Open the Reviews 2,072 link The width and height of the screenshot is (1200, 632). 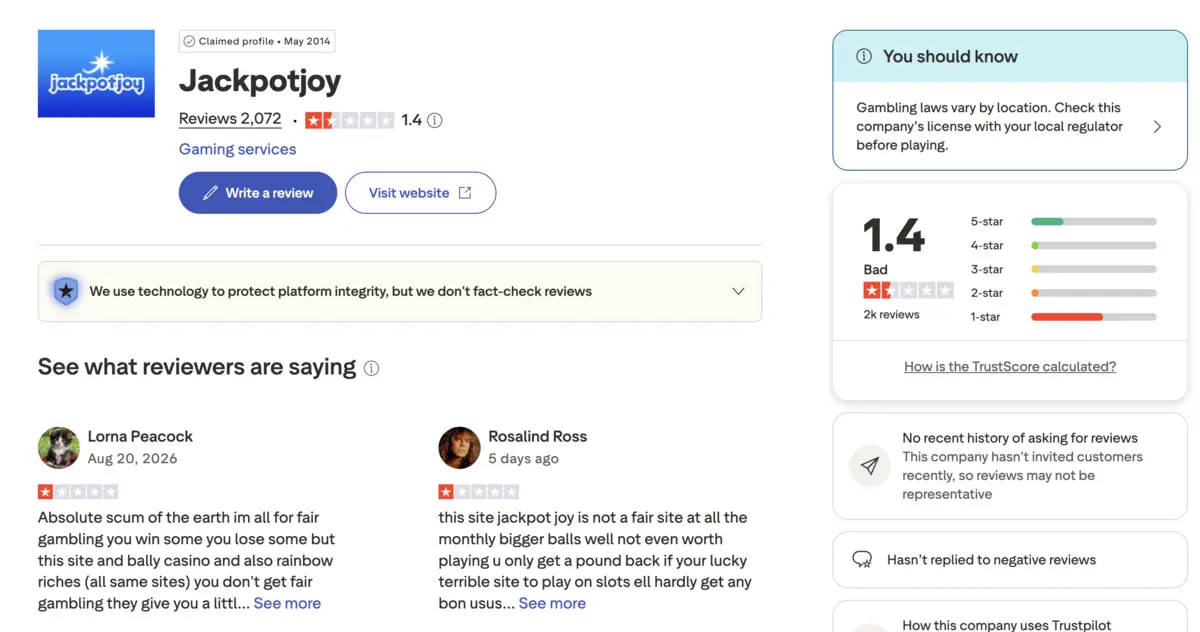click(x=230, y=119)
